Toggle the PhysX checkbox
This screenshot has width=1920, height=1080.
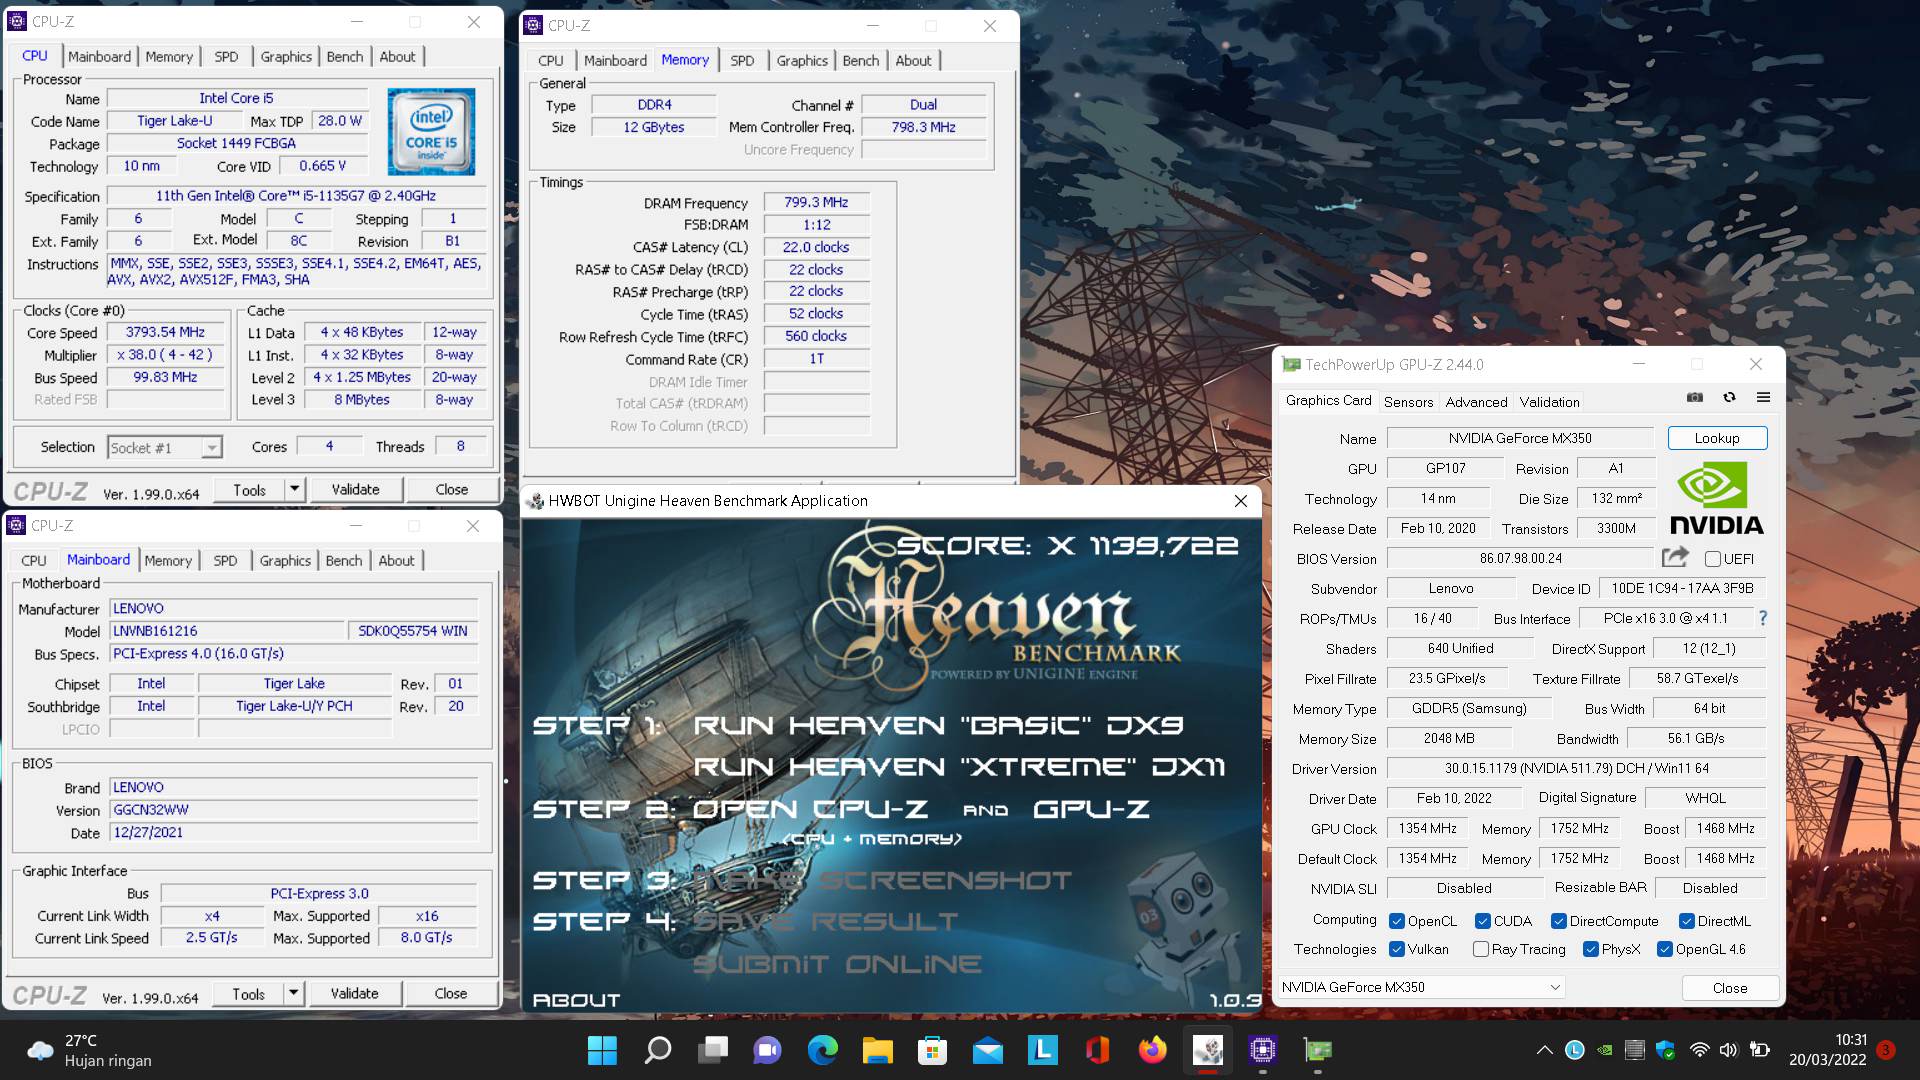pyautogui.click(x=1591, y=949)
